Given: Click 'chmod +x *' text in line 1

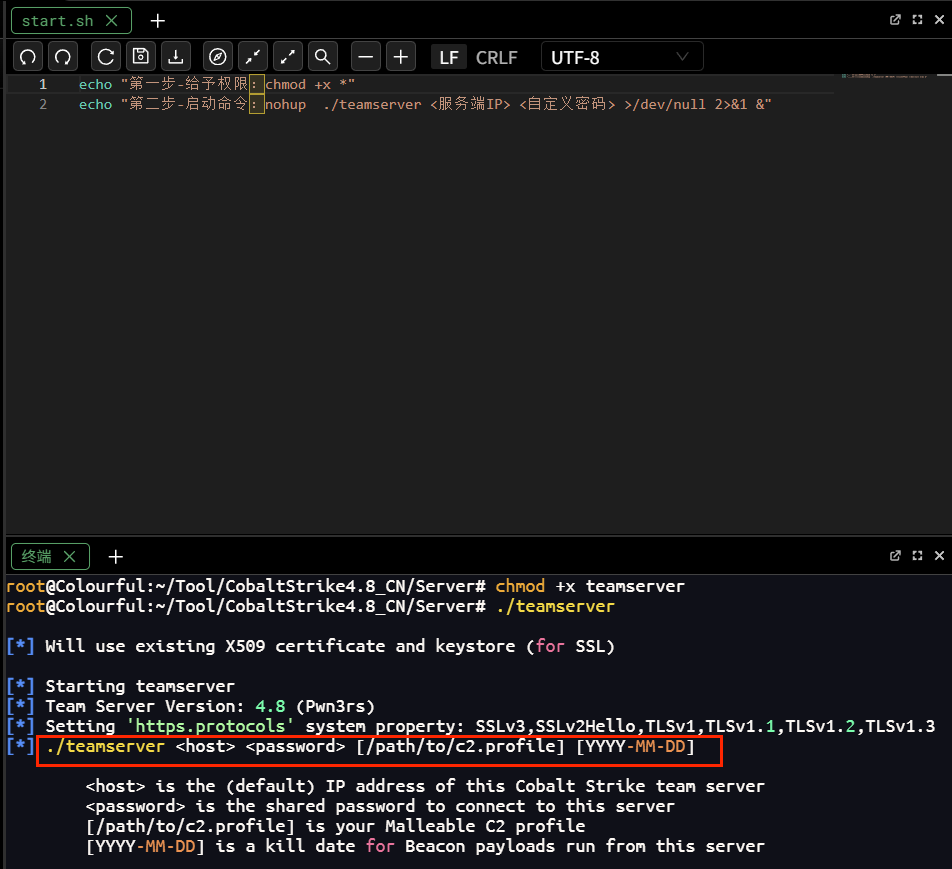Looking at the screenshot, I should pos(306,84).
